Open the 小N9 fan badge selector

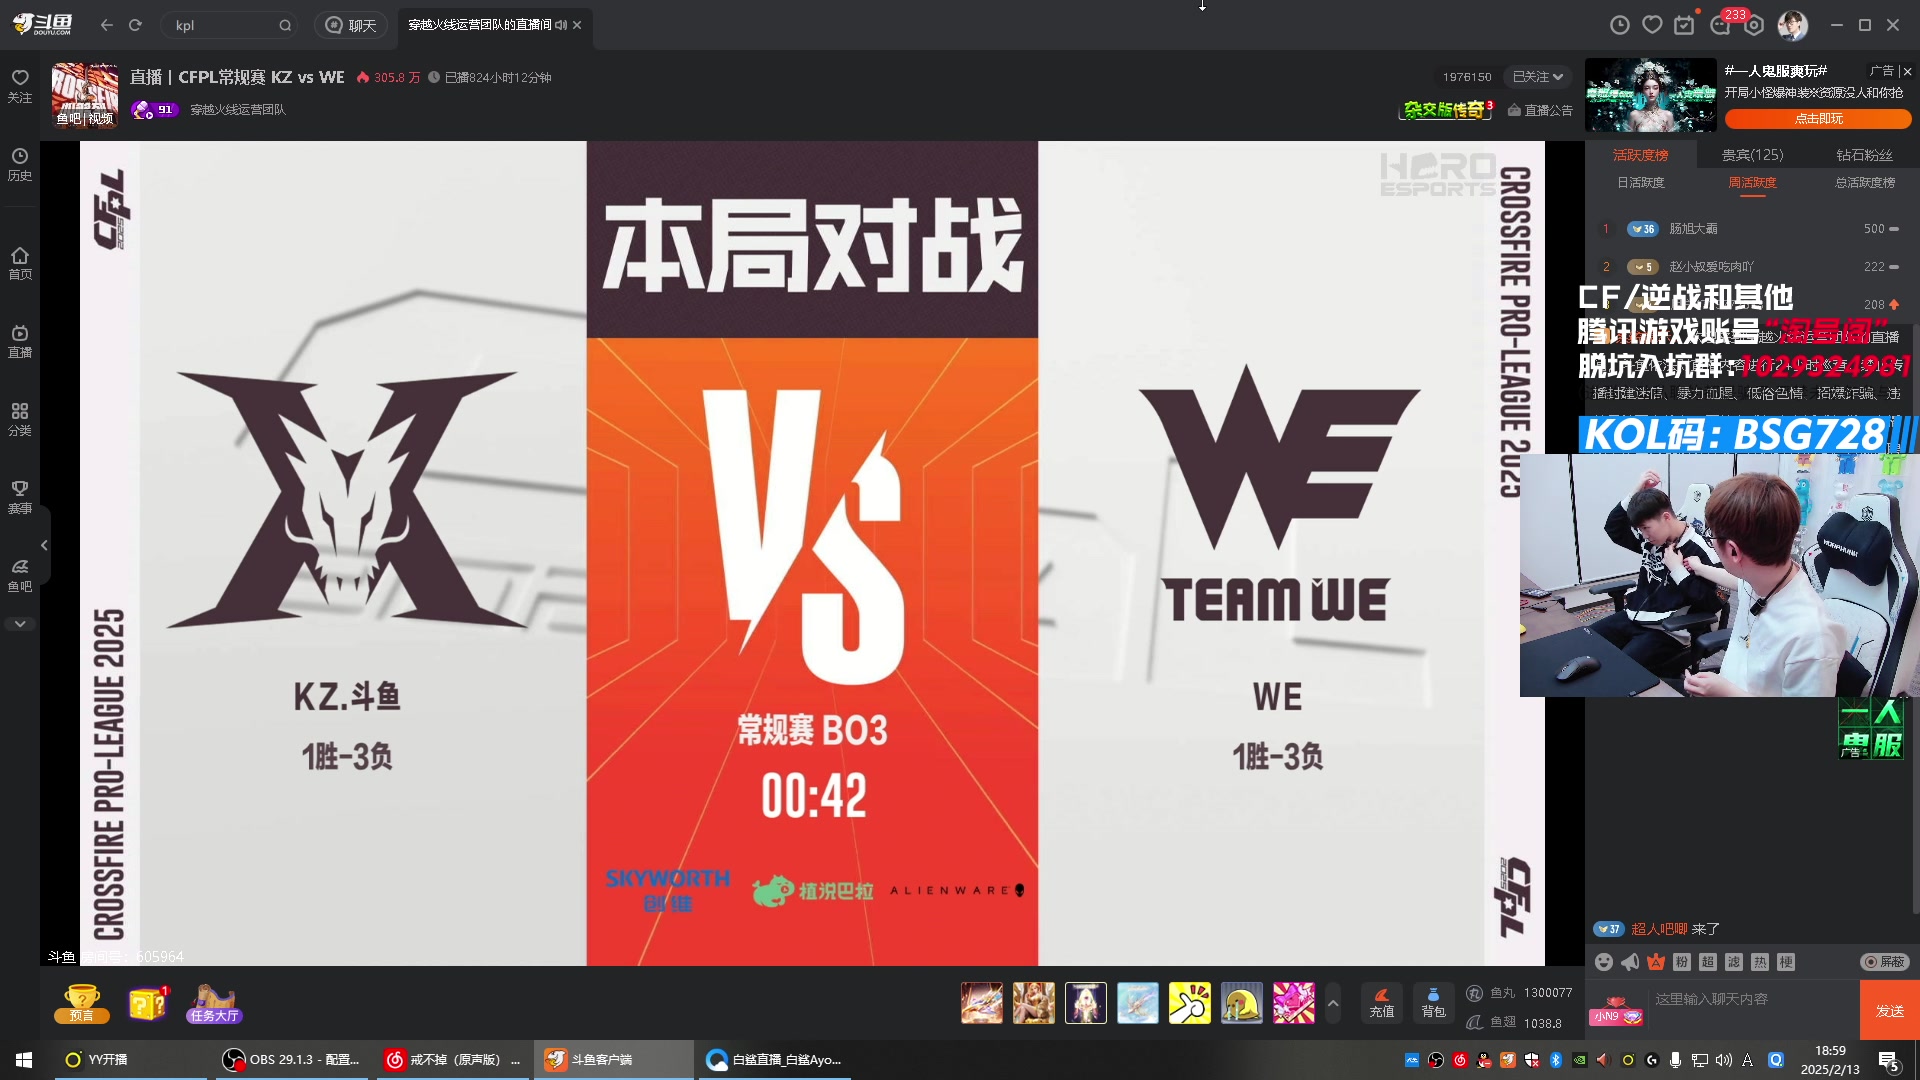[1617, 1014]
